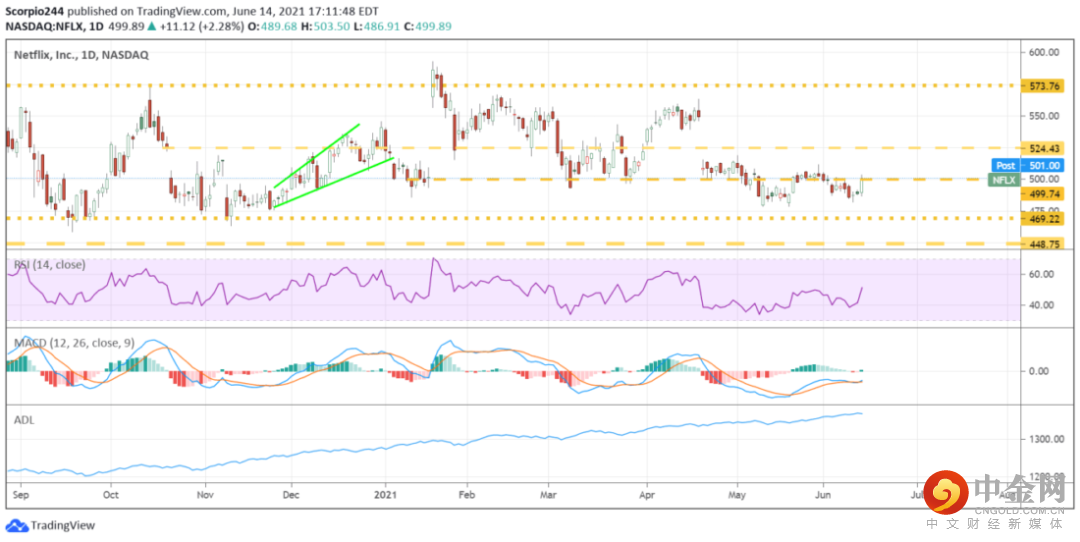Click the 469.22 price level label
Screen dimensions: 1080x542
point(1045,218)
